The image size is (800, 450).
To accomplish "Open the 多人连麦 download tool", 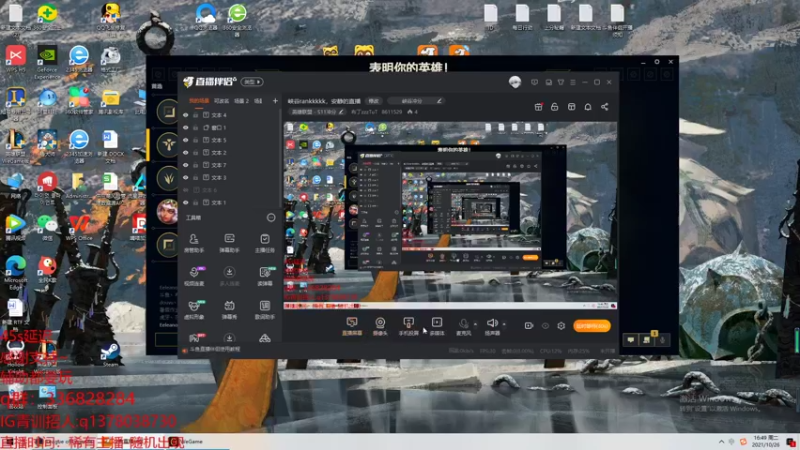I will coord(230,276).
